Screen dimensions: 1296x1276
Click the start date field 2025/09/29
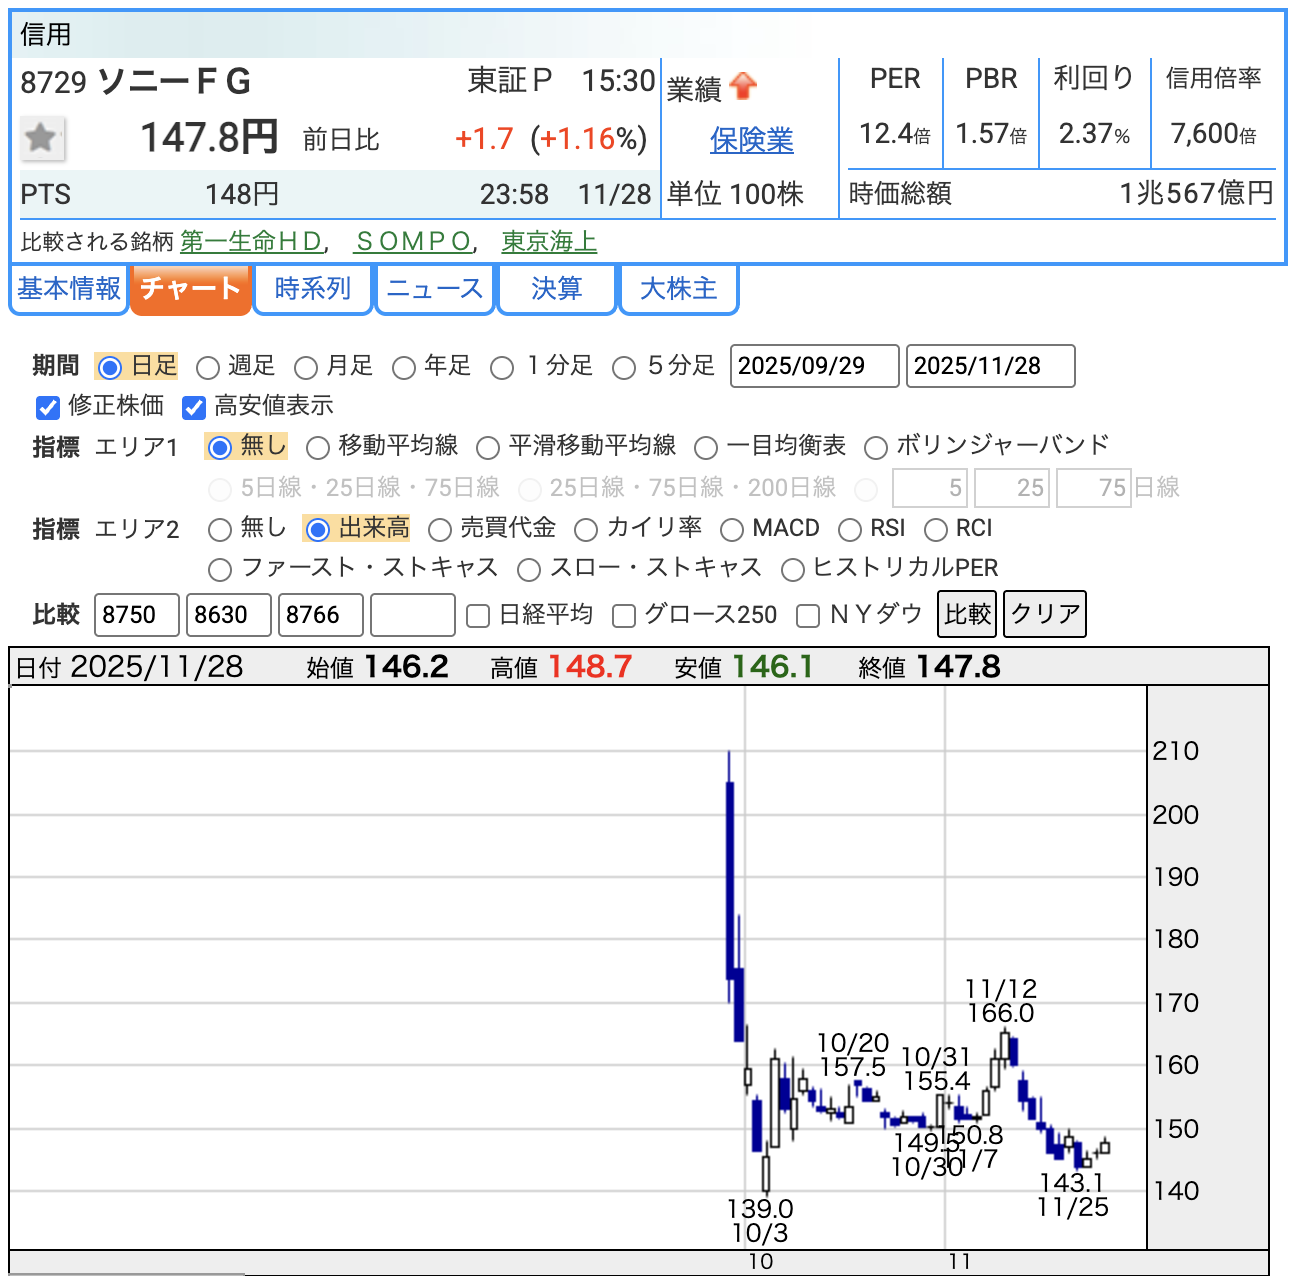click(x=814, y=366)
